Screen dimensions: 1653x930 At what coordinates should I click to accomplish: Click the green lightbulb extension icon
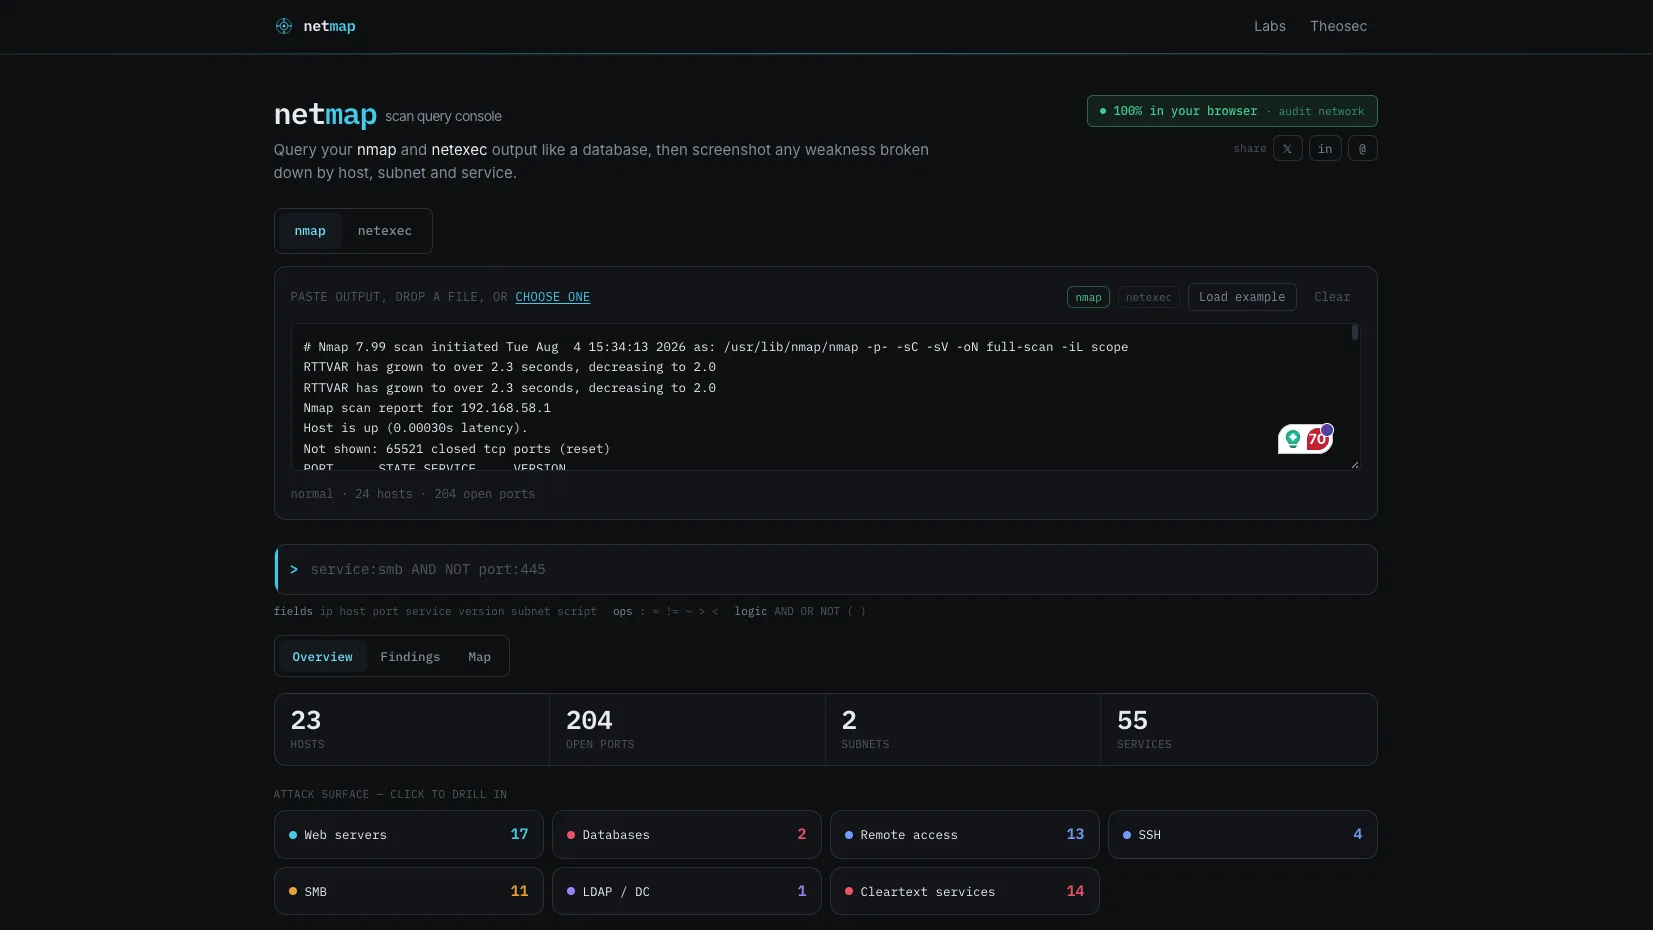pyautogui.click(x=1292, y=439)
